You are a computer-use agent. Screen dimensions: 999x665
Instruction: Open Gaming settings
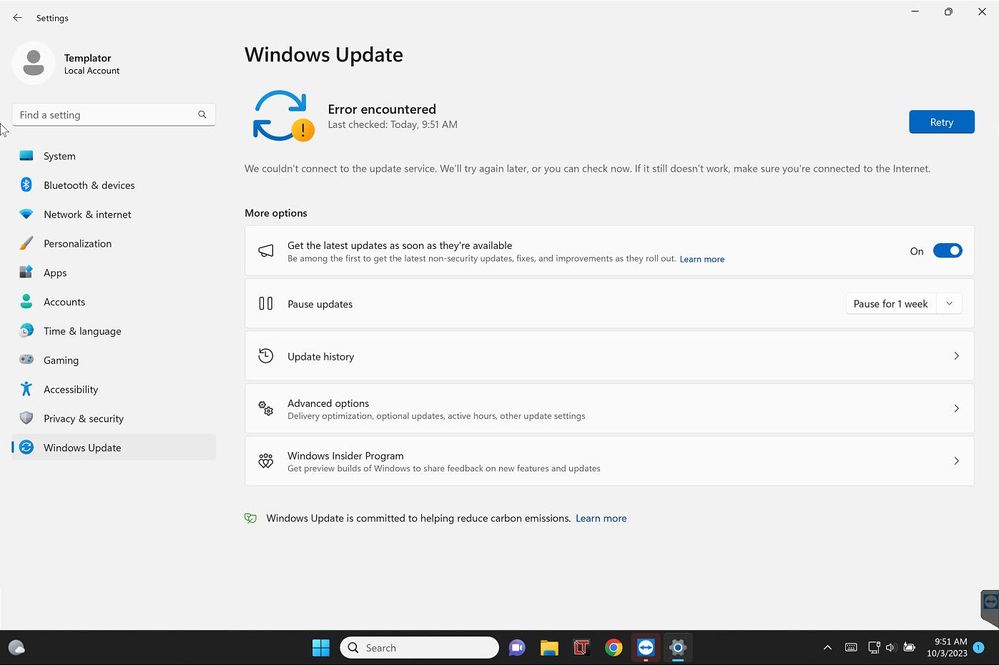pos(113,361)
